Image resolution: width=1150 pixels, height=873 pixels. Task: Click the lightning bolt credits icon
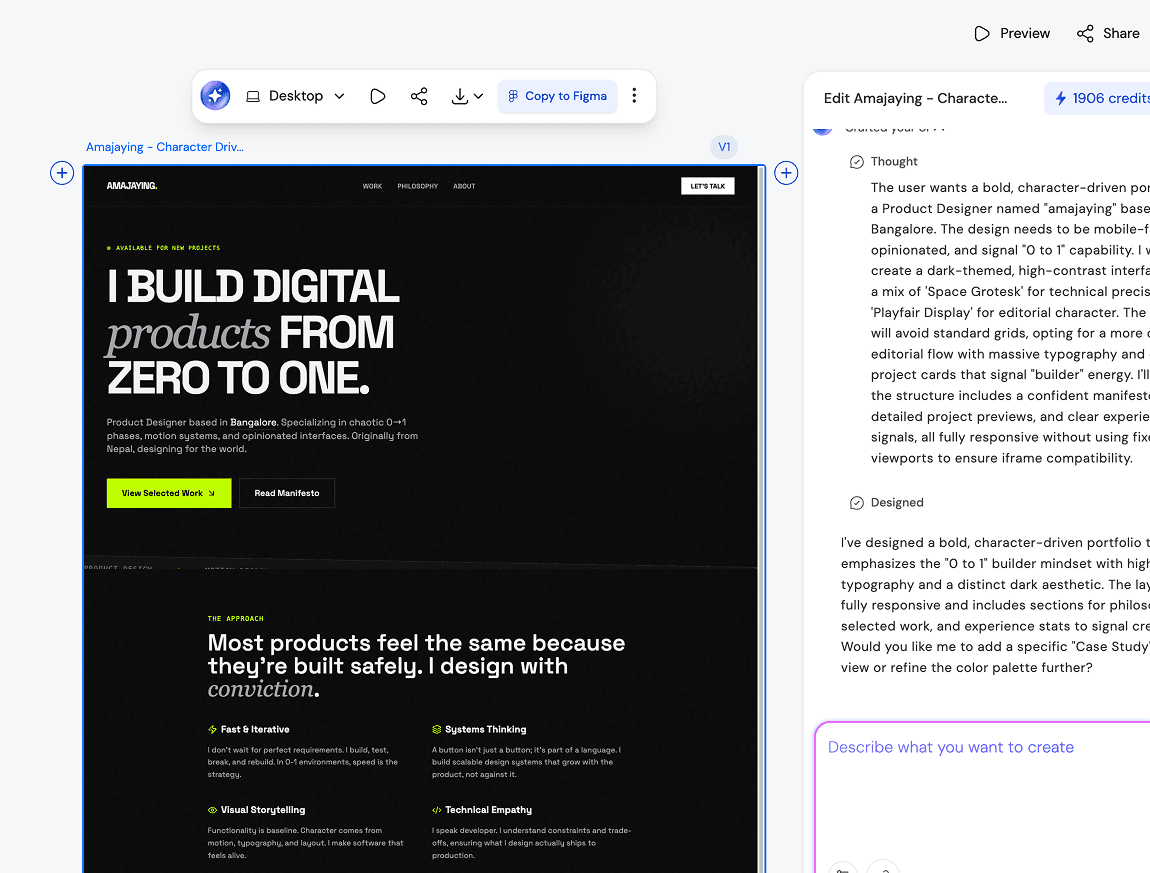(1061, 98)
